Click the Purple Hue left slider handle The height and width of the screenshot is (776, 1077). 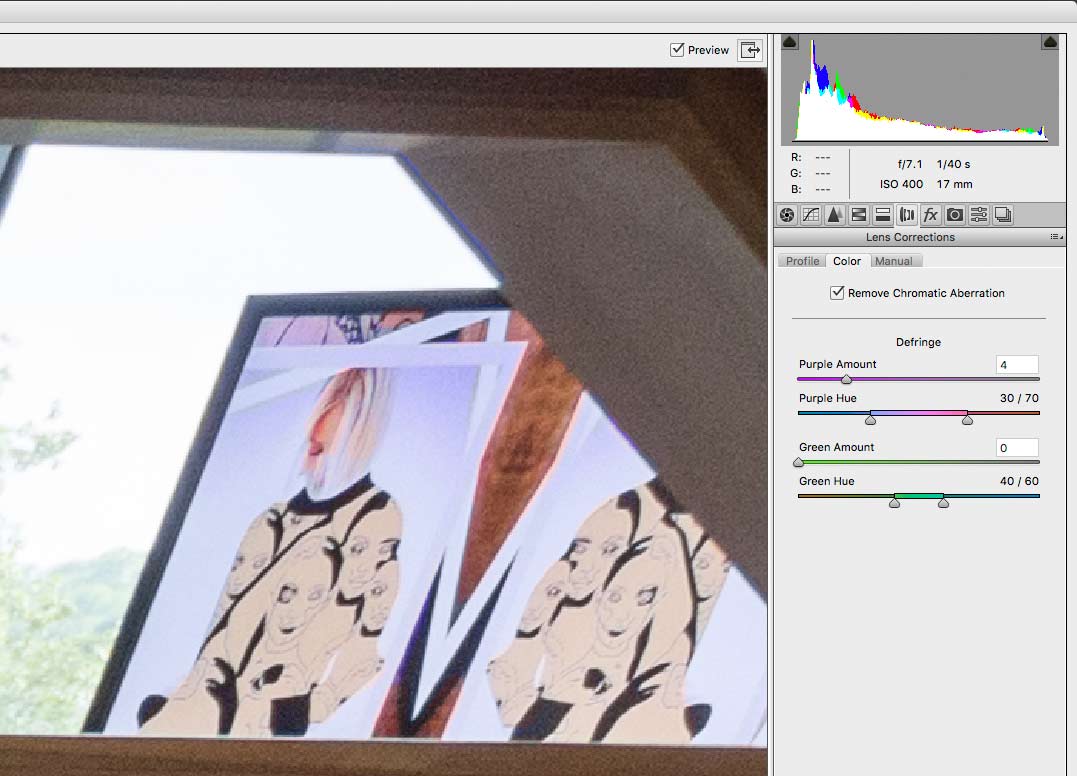pos(870,419)
